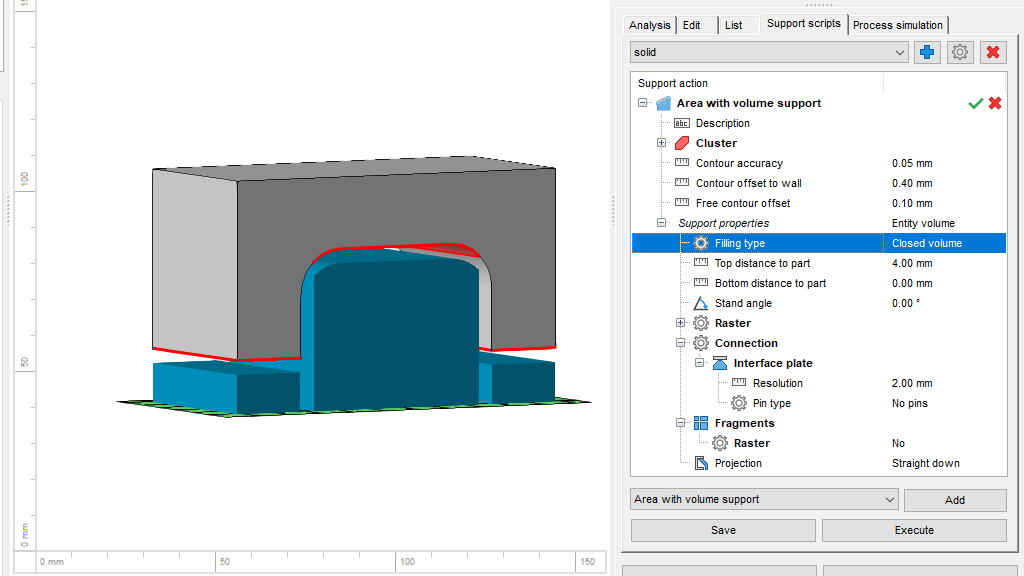Expand the Cluster tree node
This screenshot has width=1024, height=576.
point(661,143)
